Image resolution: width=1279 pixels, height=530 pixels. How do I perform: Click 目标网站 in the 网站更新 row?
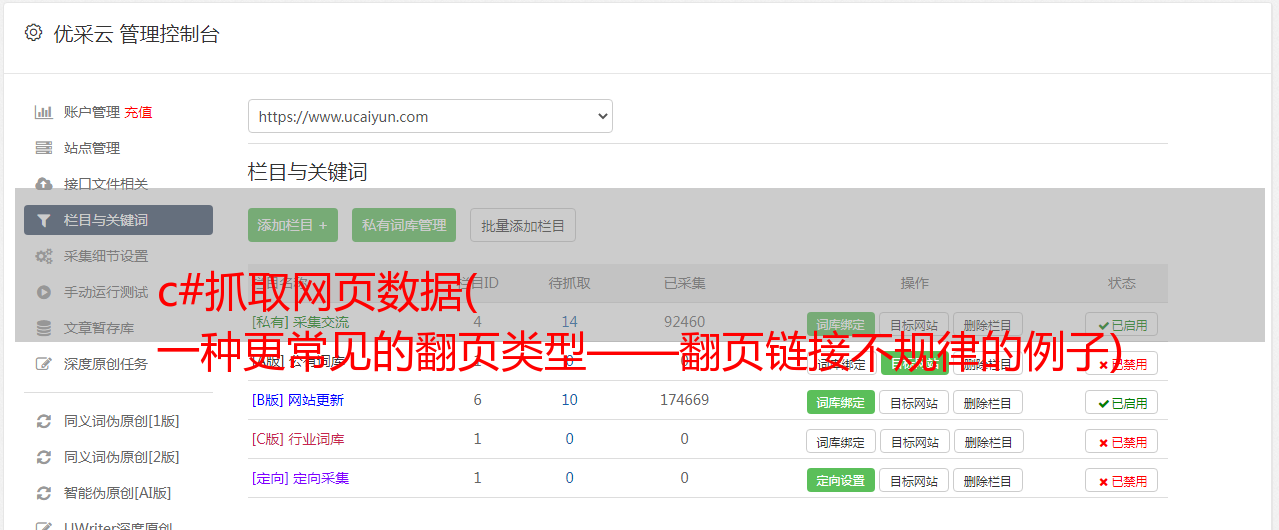click(915, 402)
